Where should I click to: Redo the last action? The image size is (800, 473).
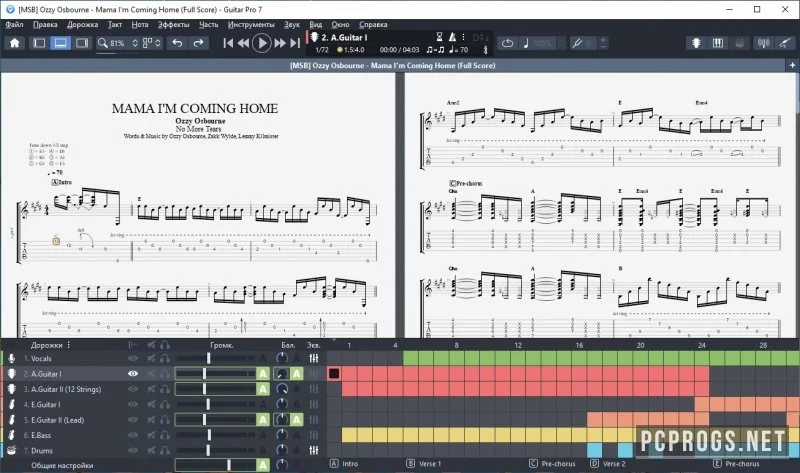click(198, 43)
